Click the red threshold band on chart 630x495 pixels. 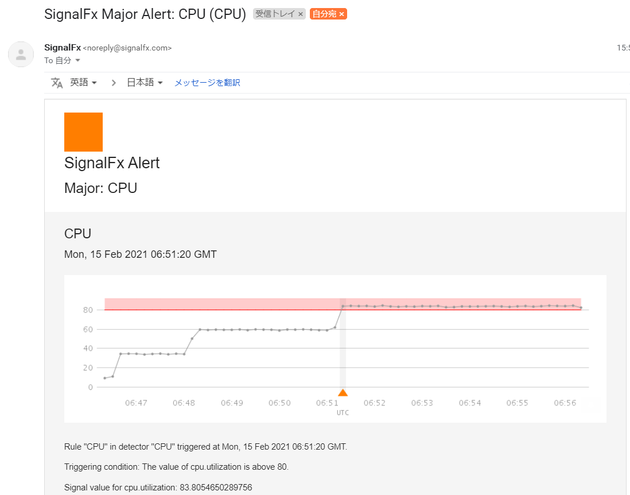[343, 304]
